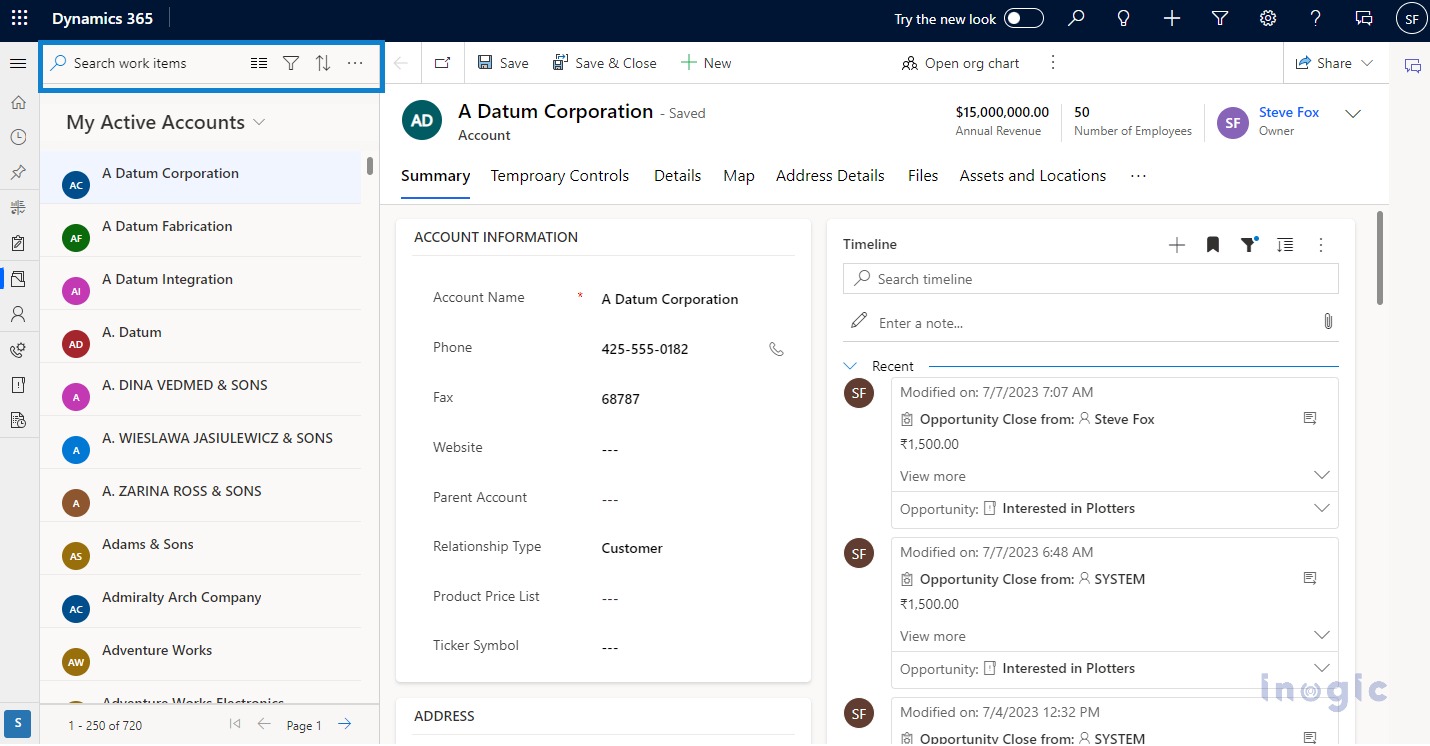Open timeline more commands ellipsis
1430x746 pixels.
coord(1321,244)
